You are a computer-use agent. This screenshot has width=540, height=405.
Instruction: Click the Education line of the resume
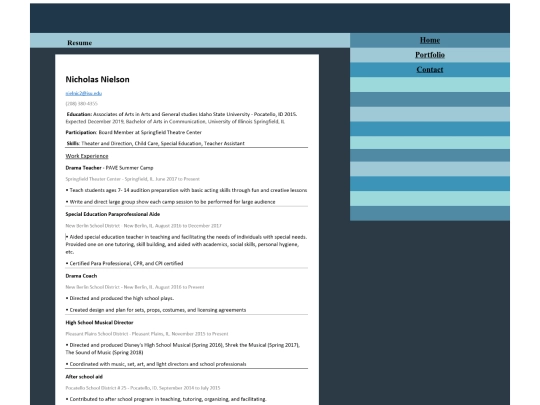coord(181,118)
